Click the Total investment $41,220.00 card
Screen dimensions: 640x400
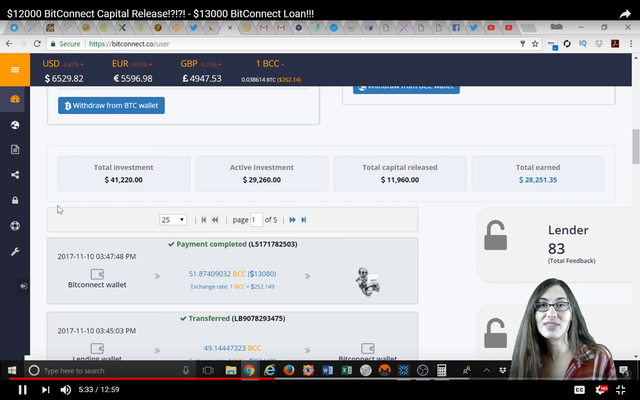pos(124,173)
